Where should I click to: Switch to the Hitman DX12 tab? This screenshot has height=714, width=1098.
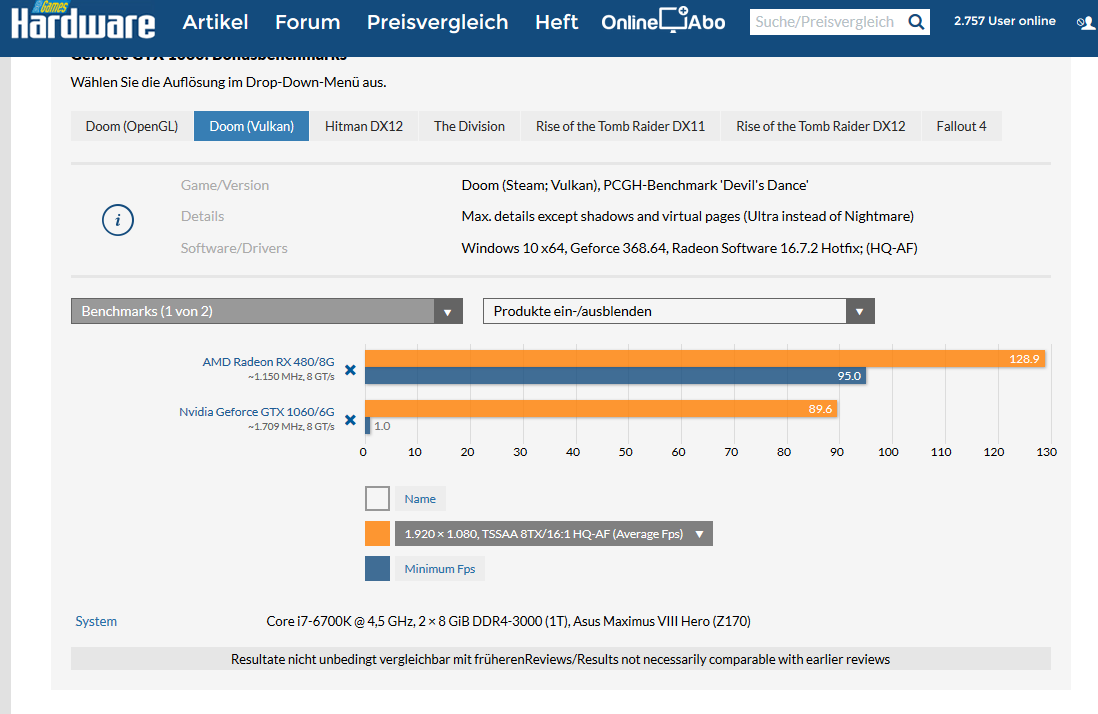coord(364,126)
